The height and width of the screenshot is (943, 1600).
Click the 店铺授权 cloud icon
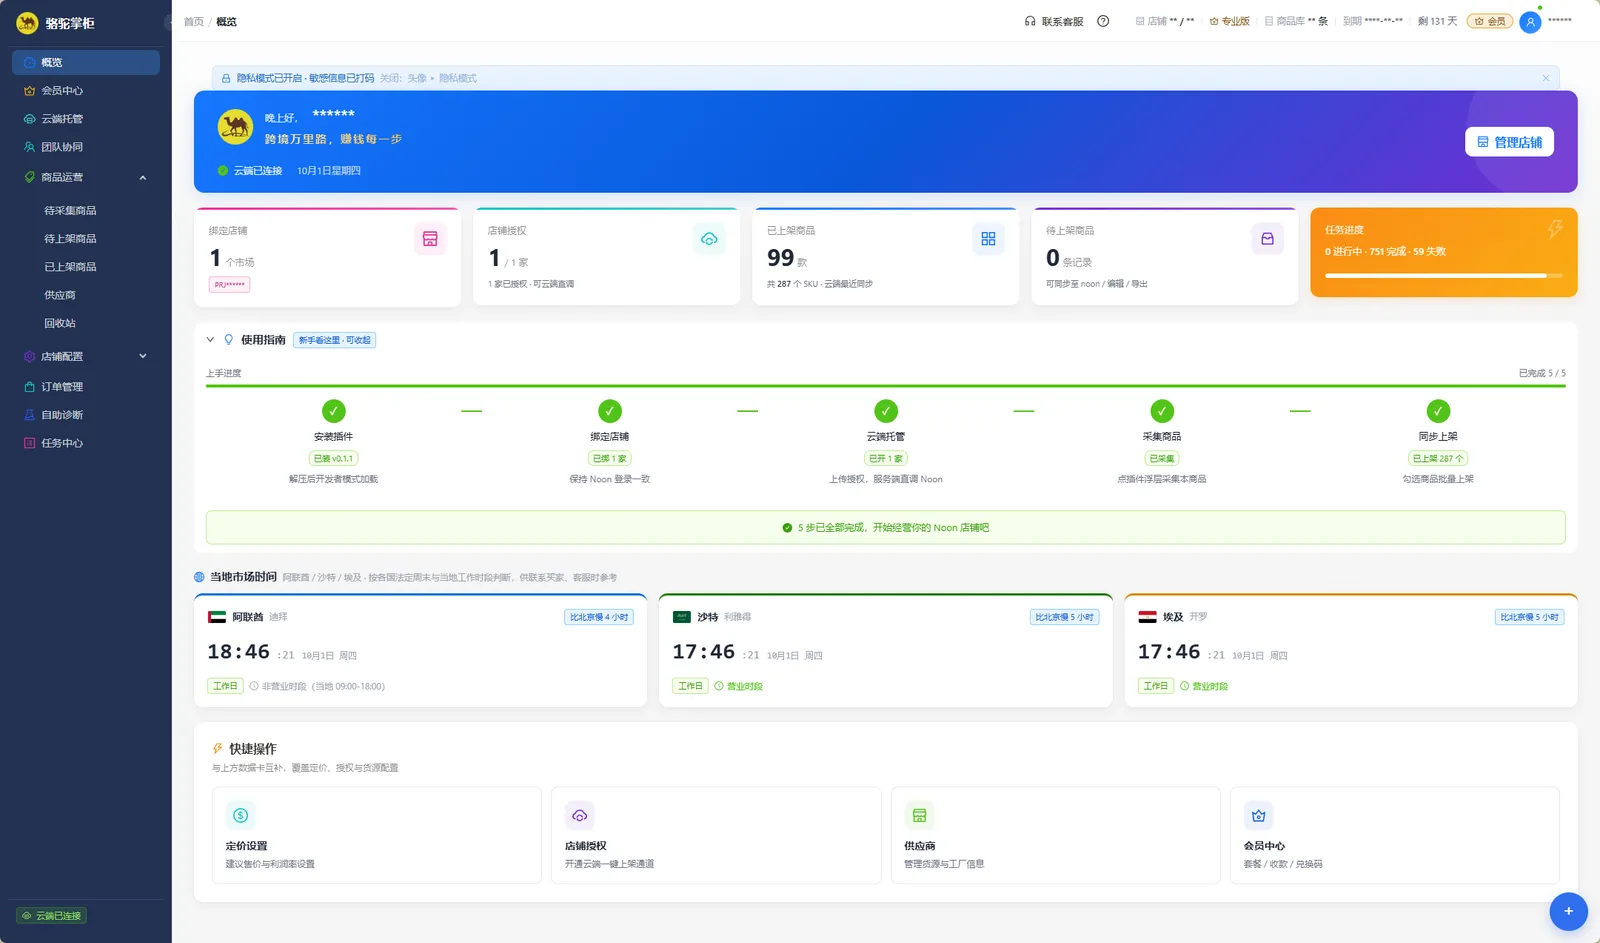click(x=709, y=239)
